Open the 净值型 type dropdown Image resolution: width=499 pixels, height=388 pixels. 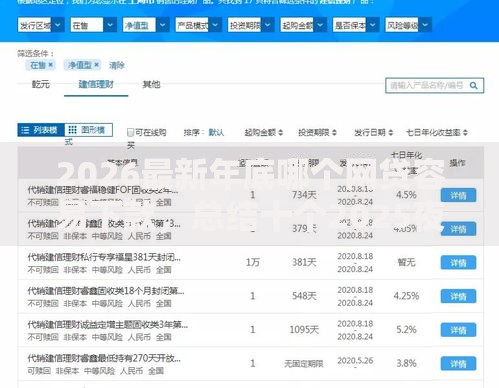[x=146, y=25]
